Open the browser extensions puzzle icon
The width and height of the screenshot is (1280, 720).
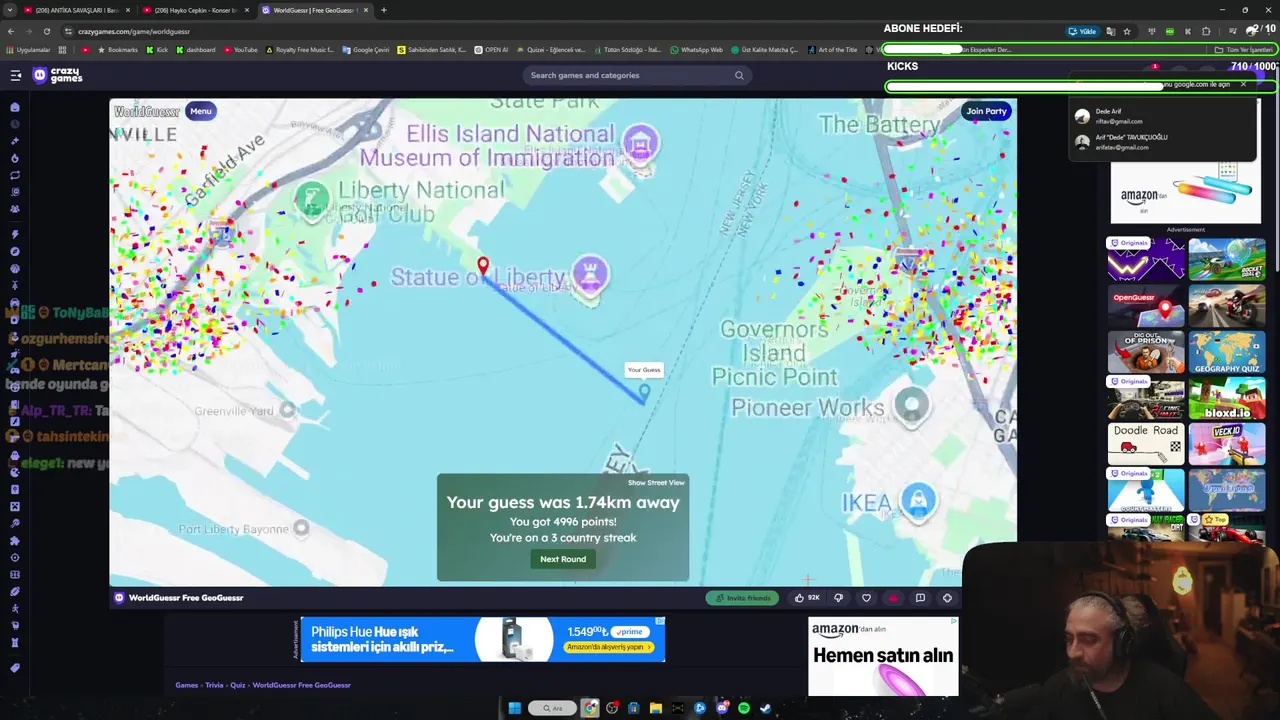[x=1206, y=31]
